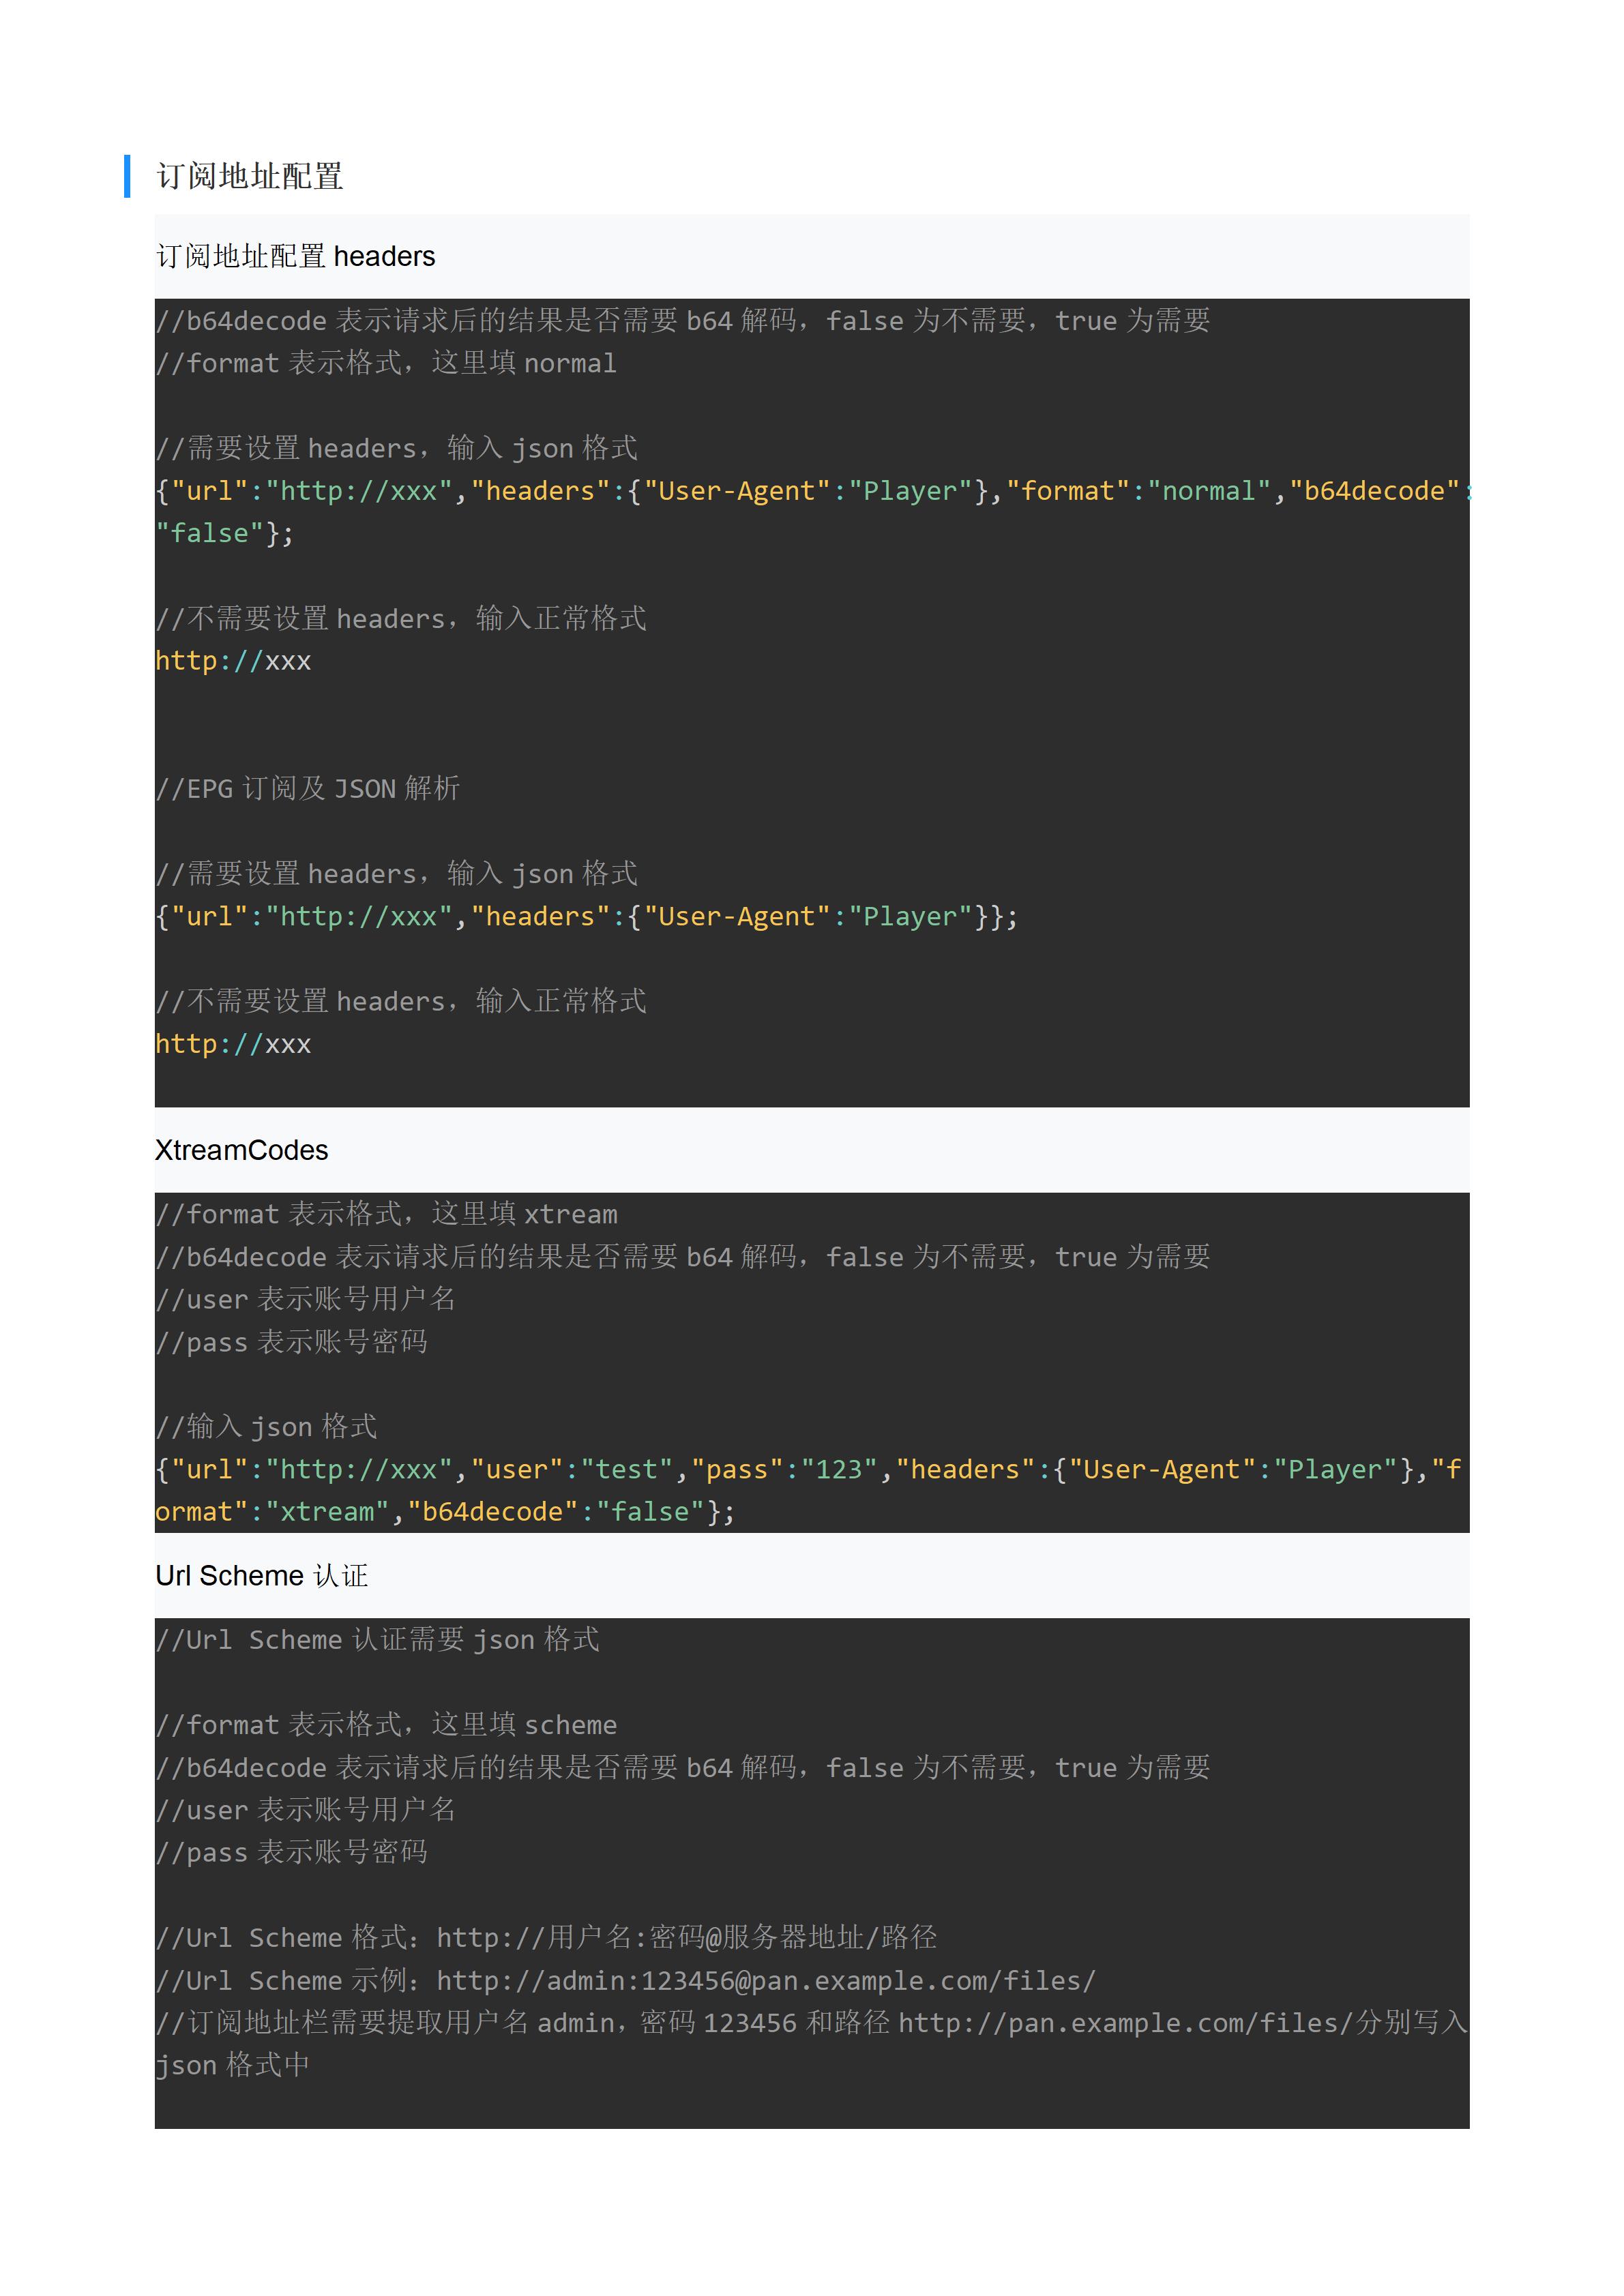Click http://pan.example.com/files/ path in last comment
The image size is (1624, 2296).
1125,2023
